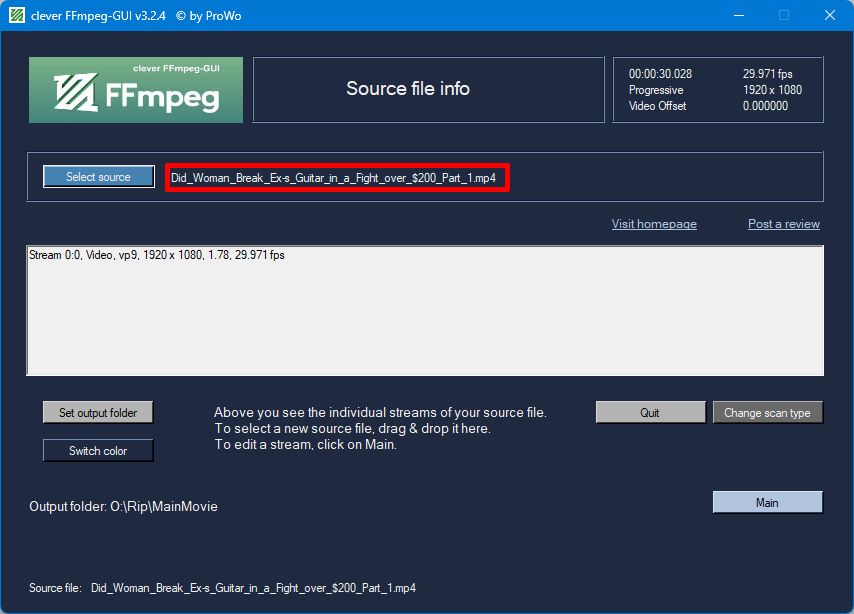854x614 pixels.
Task: Minimize the clever FFmpeg-GUI window
Action: 739,15
